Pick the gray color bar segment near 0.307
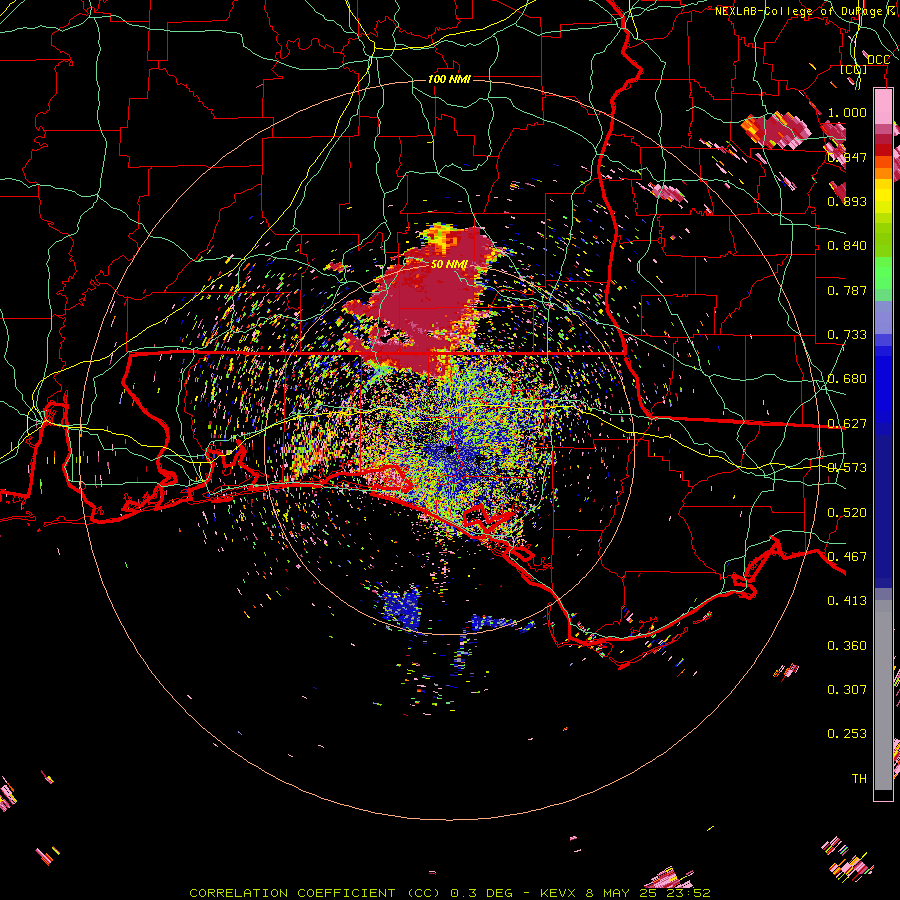This screenshot has width=900, height=900. 883,697
